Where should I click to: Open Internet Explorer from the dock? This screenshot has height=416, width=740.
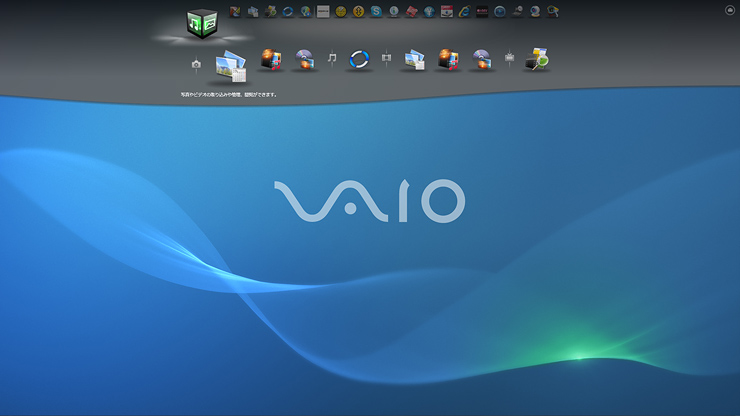point(464,12)
